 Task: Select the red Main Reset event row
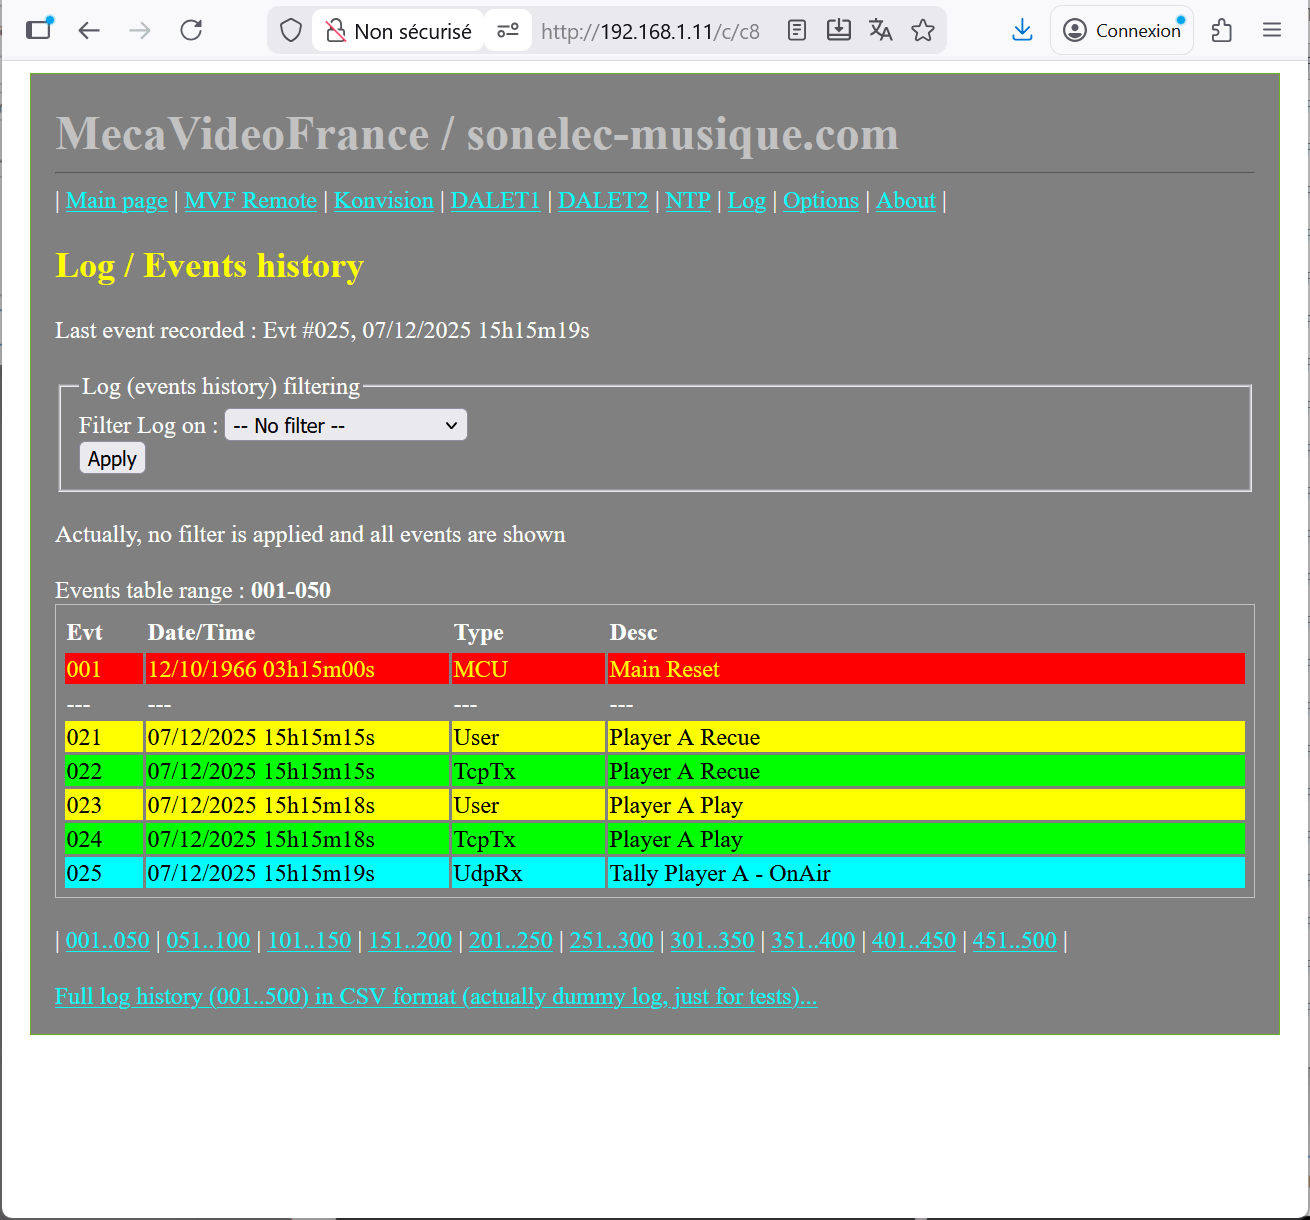pos(655,669)
